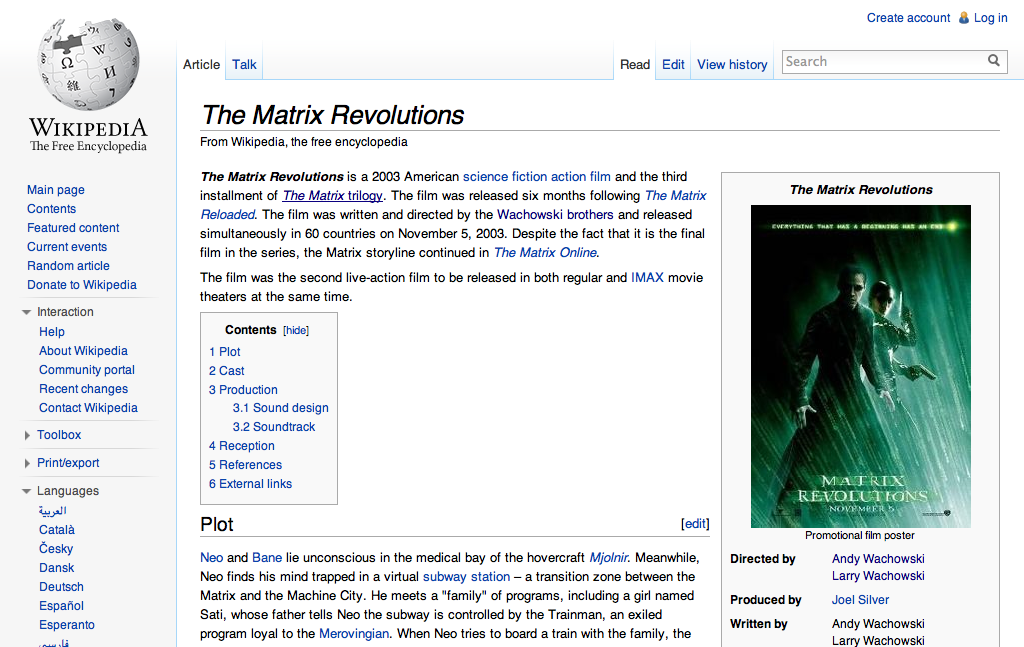Open The Matrix trilogy link
The height and width of the screenshot is (647, 1024).
332,195
